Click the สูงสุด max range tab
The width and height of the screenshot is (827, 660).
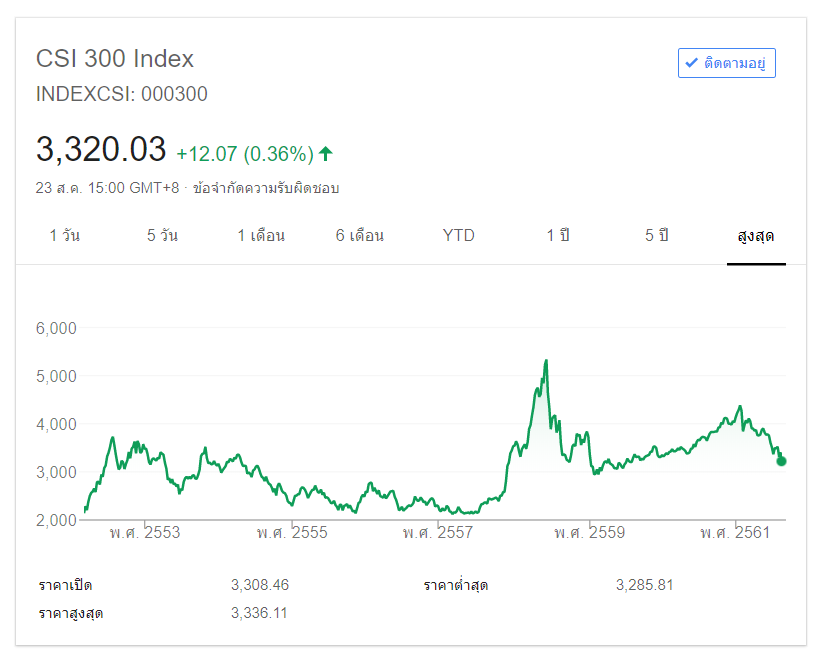(x=756, y=236)
